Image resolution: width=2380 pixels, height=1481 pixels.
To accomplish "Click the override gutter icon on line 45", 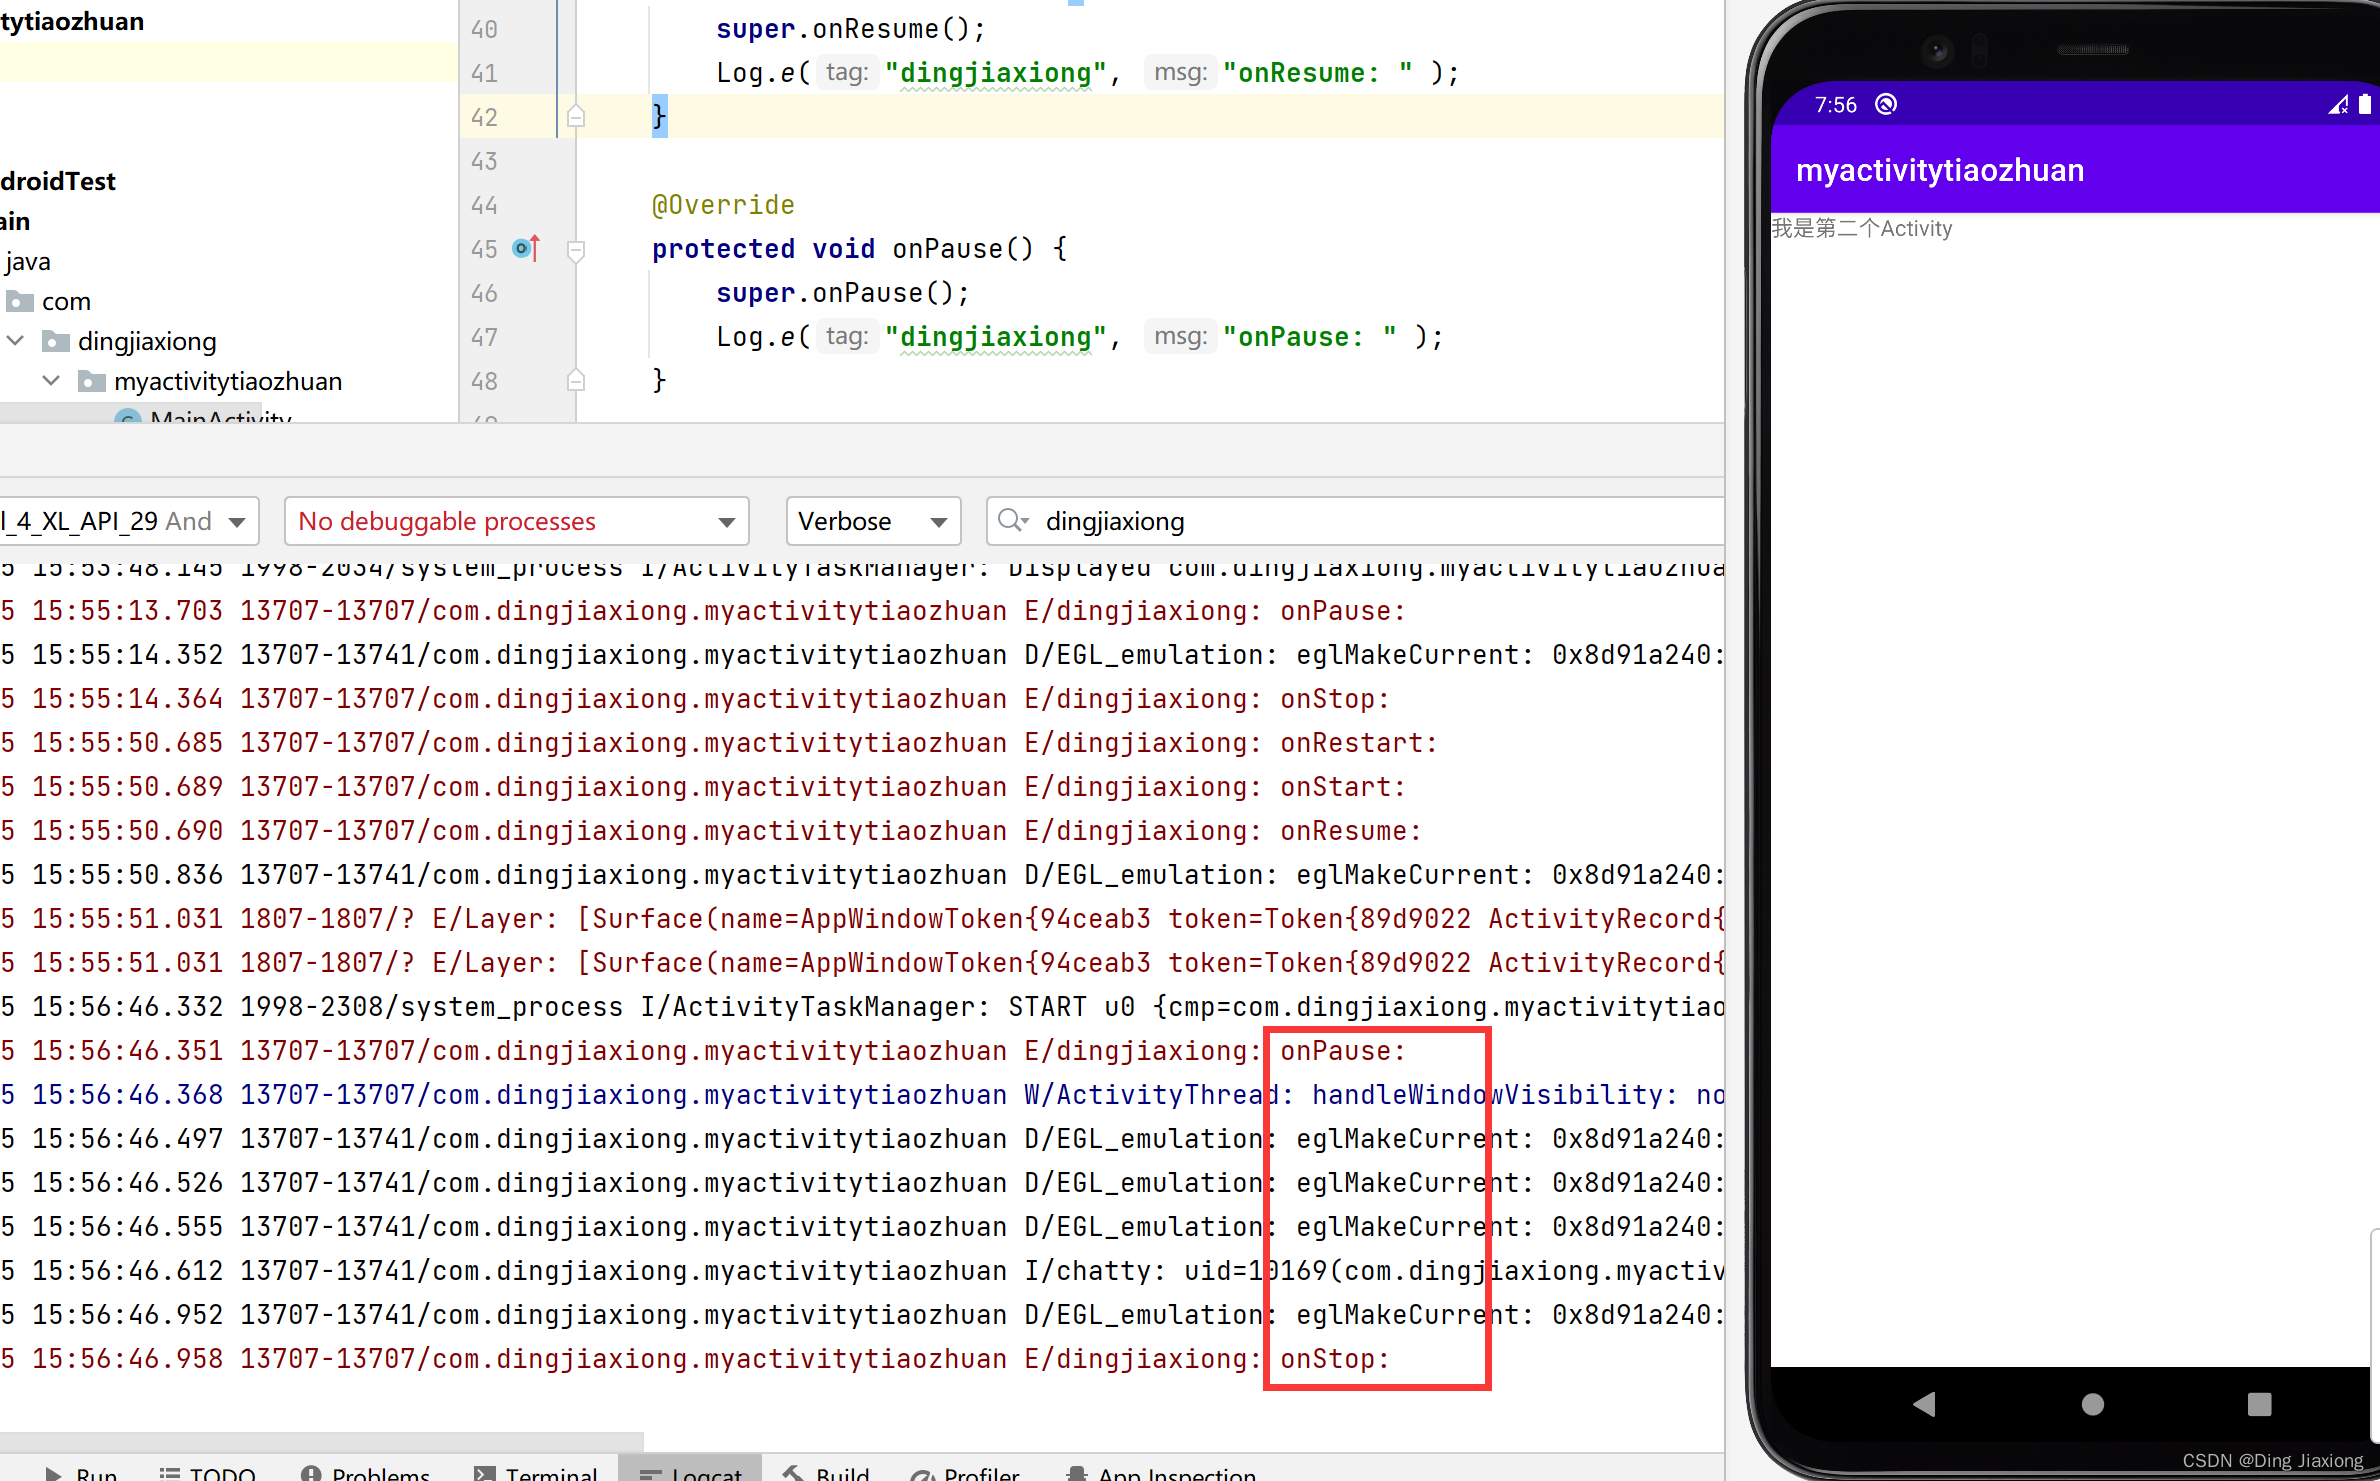I will (526, 248).
